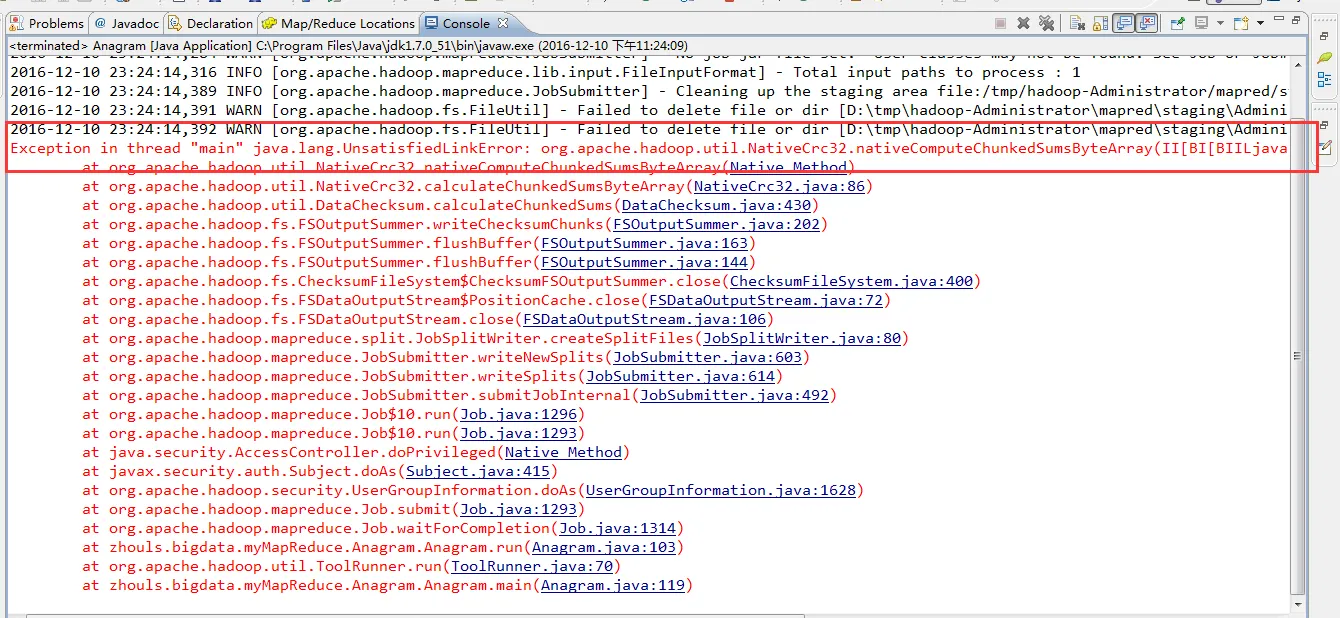The width and height of the screenshot is (1340, 618).
Task: Clear the console output icon
Action: point(1077,23)
